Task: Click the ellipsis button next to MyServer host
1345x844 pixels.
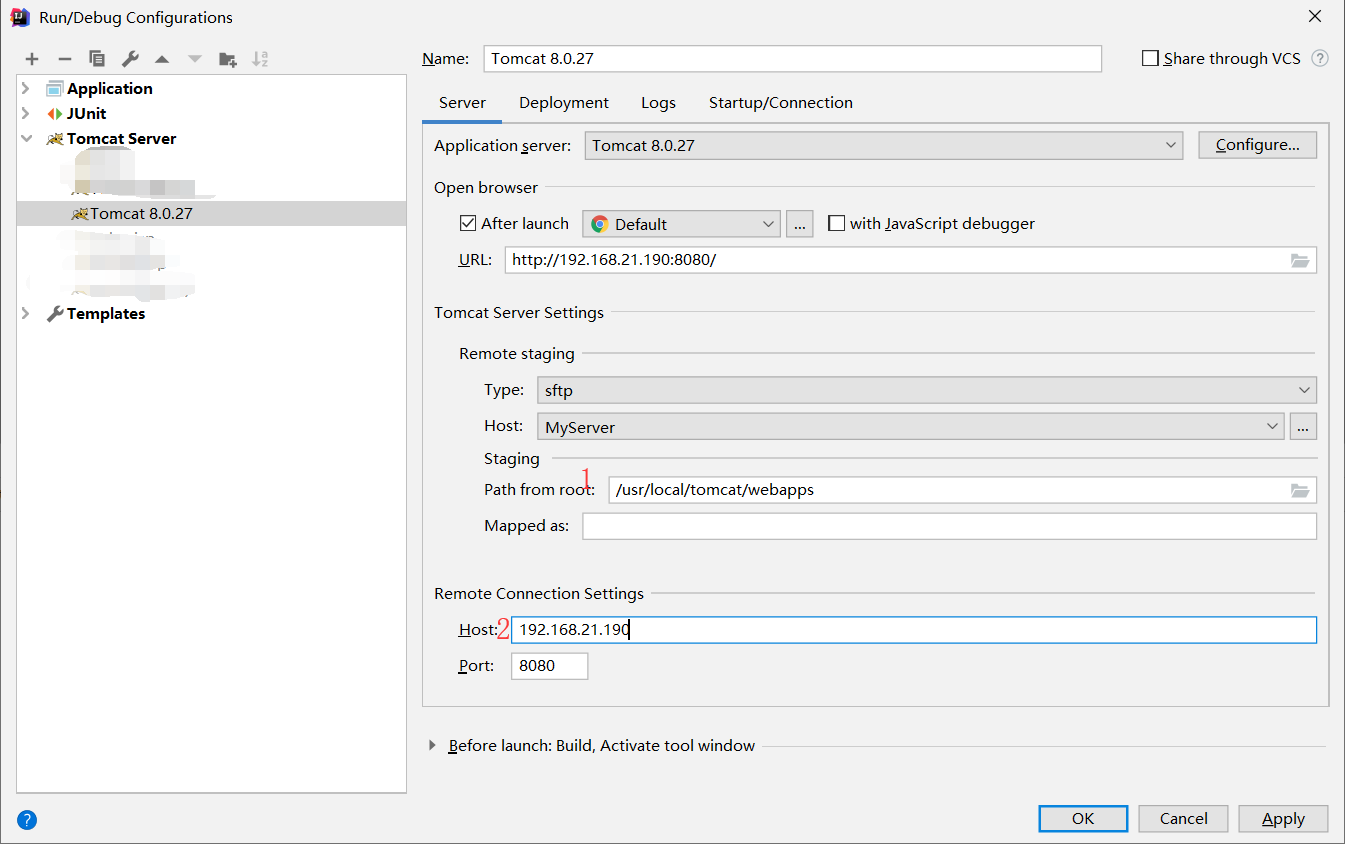Action: 1303,427
